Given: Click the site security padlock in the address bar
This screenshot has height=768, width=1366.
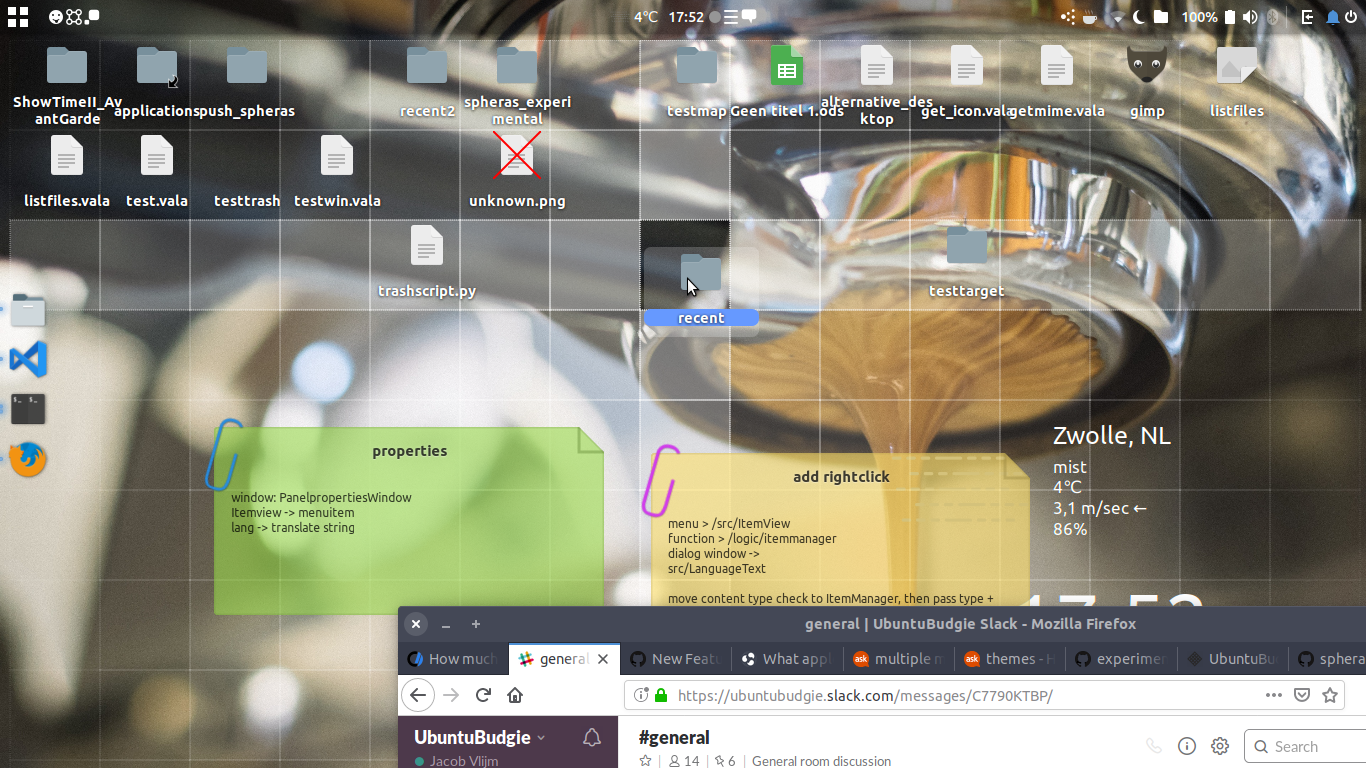Looking at the screenshot, I should point(661,695).
